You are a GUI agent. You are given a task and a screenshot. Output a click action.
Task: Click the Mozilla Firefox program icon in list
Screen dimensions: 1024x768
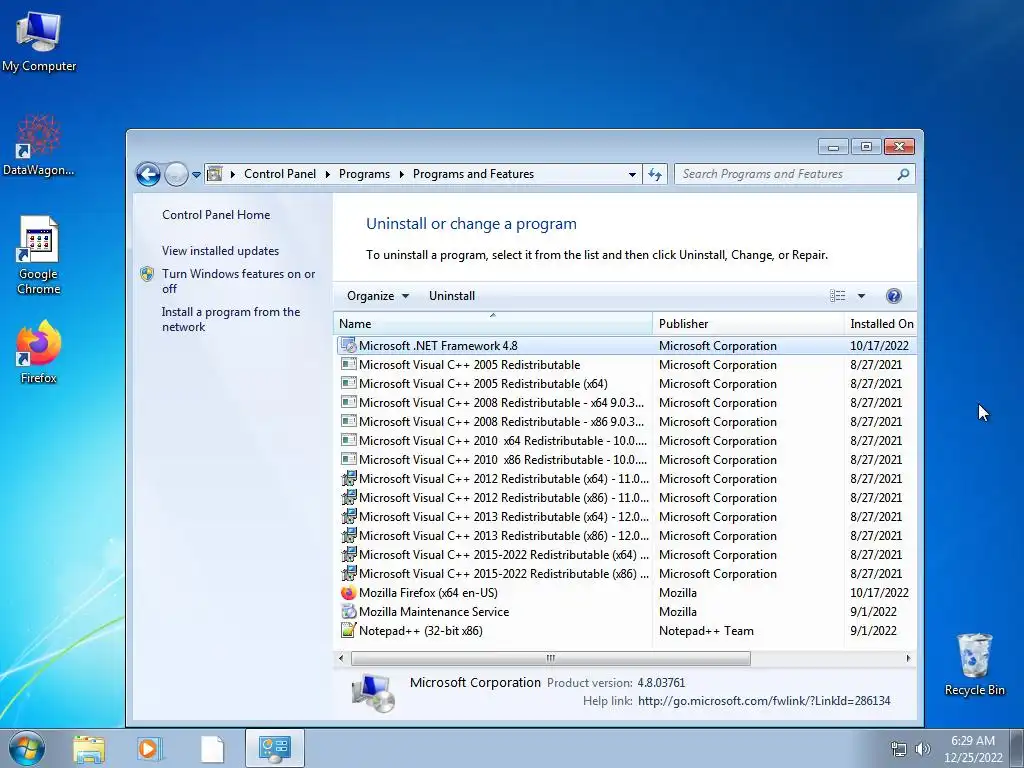(349, 592)
